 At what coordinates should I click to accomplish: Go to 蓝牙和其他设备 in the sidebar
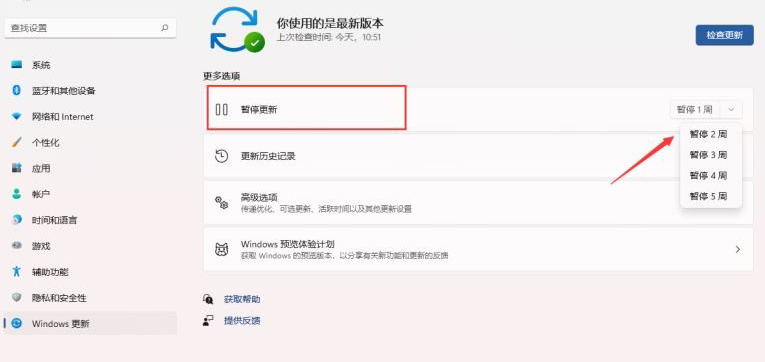(x=90, y=91)
